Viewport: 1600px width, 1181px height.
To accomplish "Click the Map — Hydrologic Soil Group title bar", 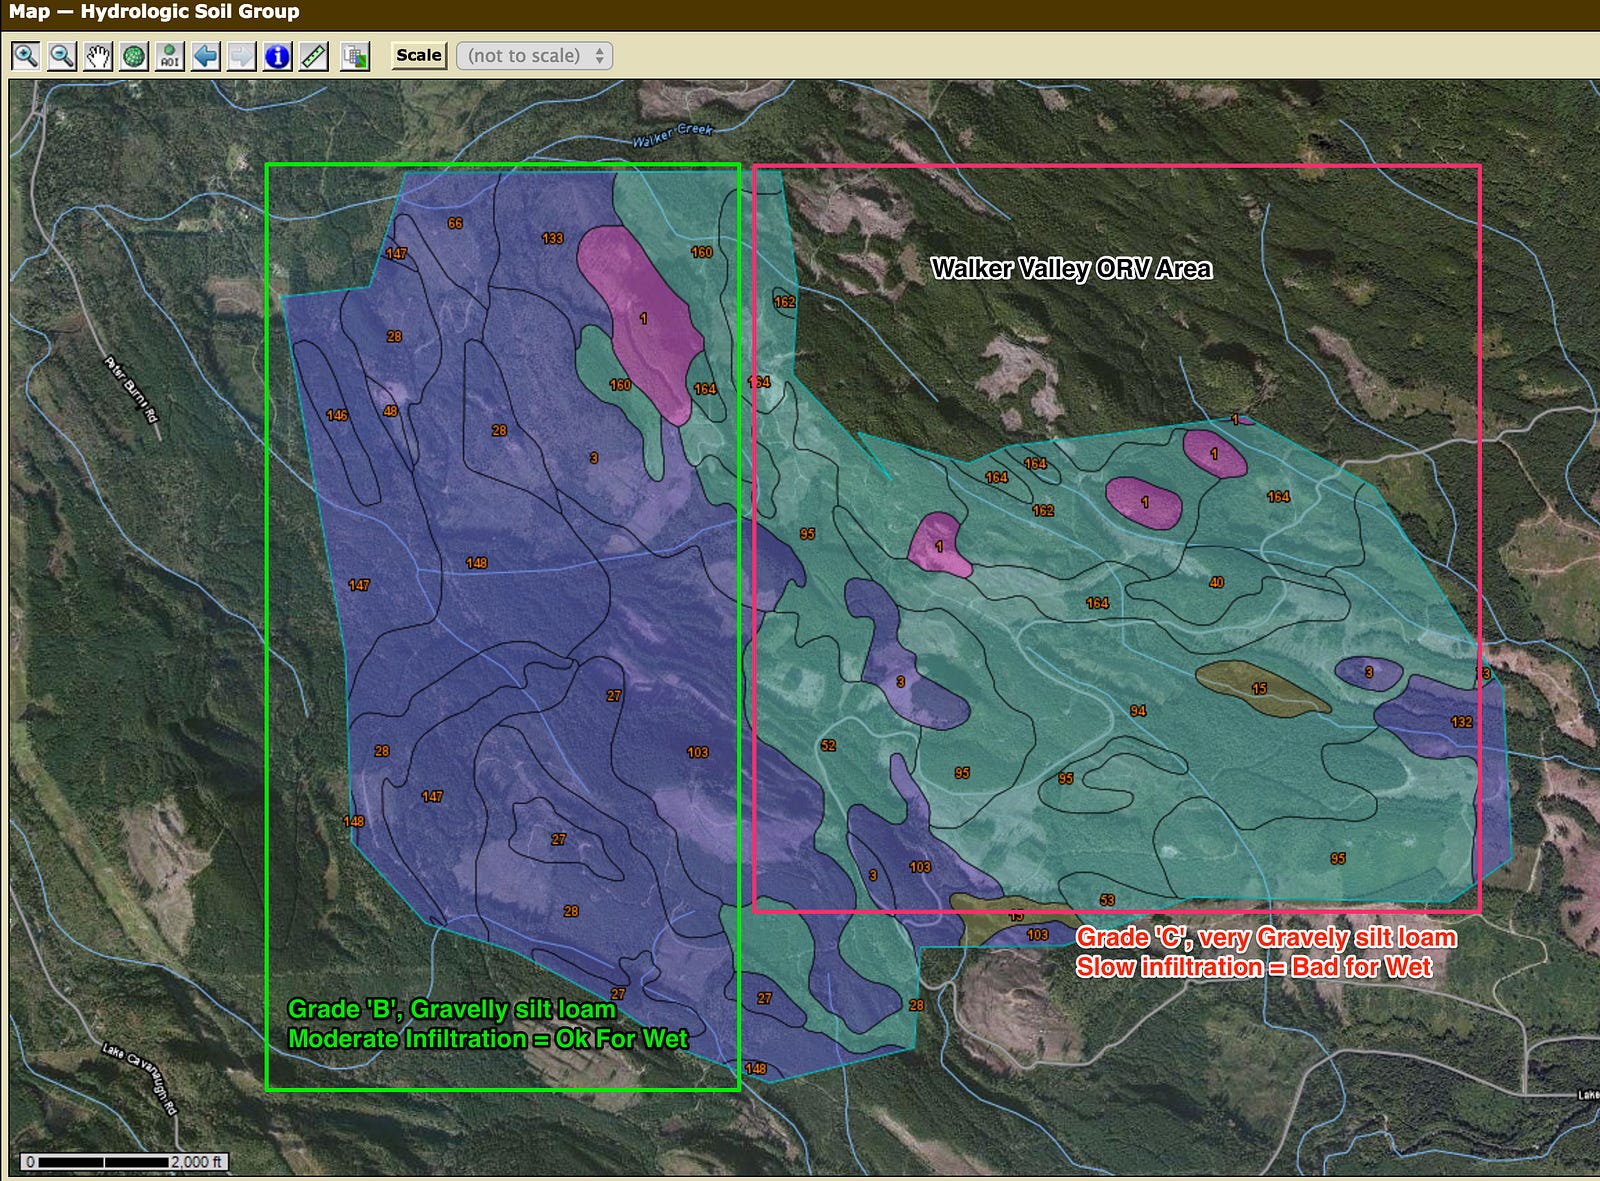I will coord(155,12).
